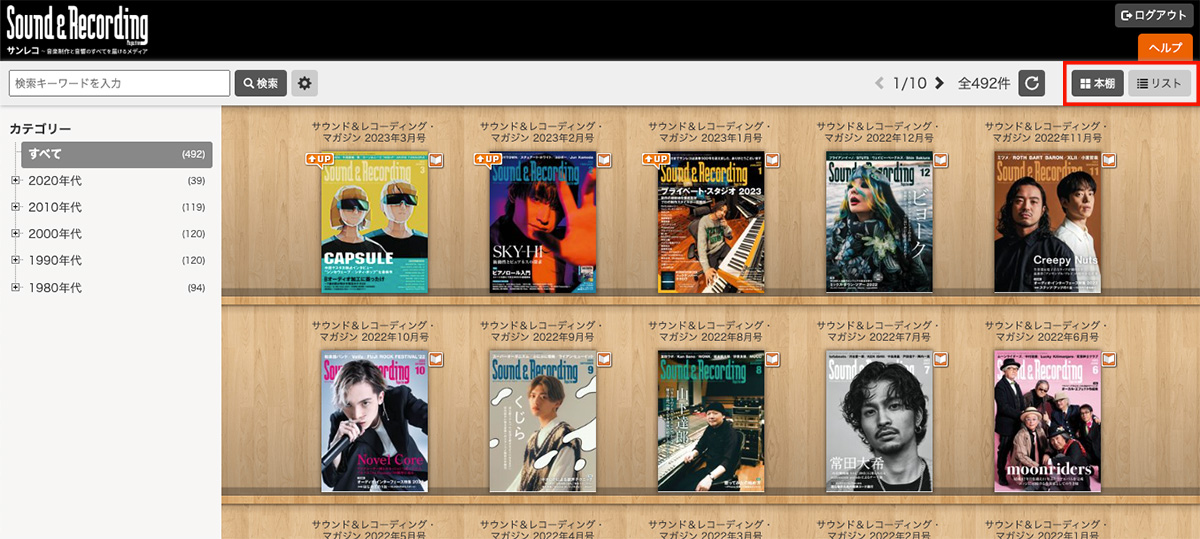Viewport: 1200px width, 539px height.
Task: Click title サウンド&レコーディング・マガジン 2022年8月号
Action: pyautogui.click(x=711, y=332)
